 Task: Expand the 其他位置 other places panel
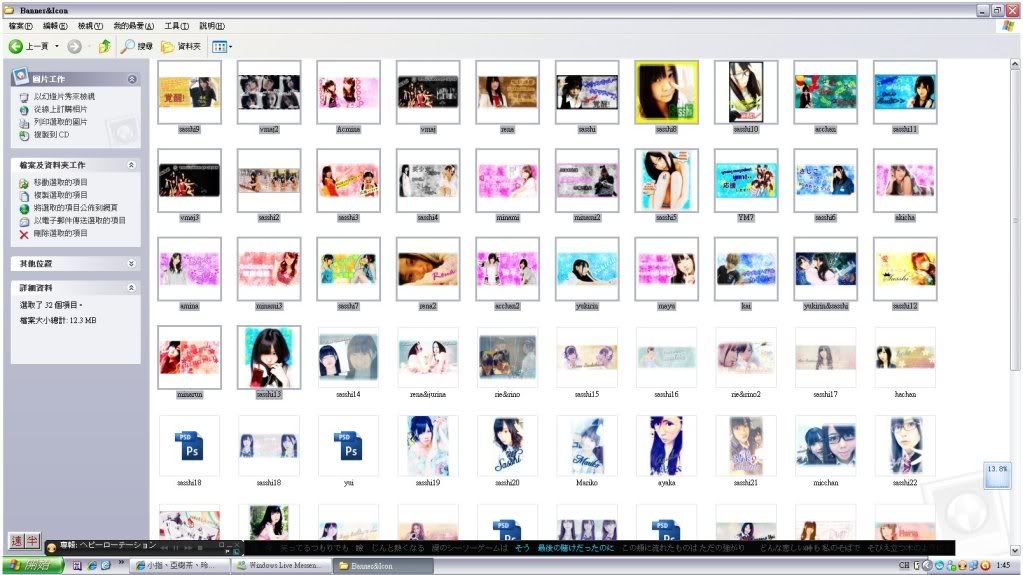pos(132,264)
